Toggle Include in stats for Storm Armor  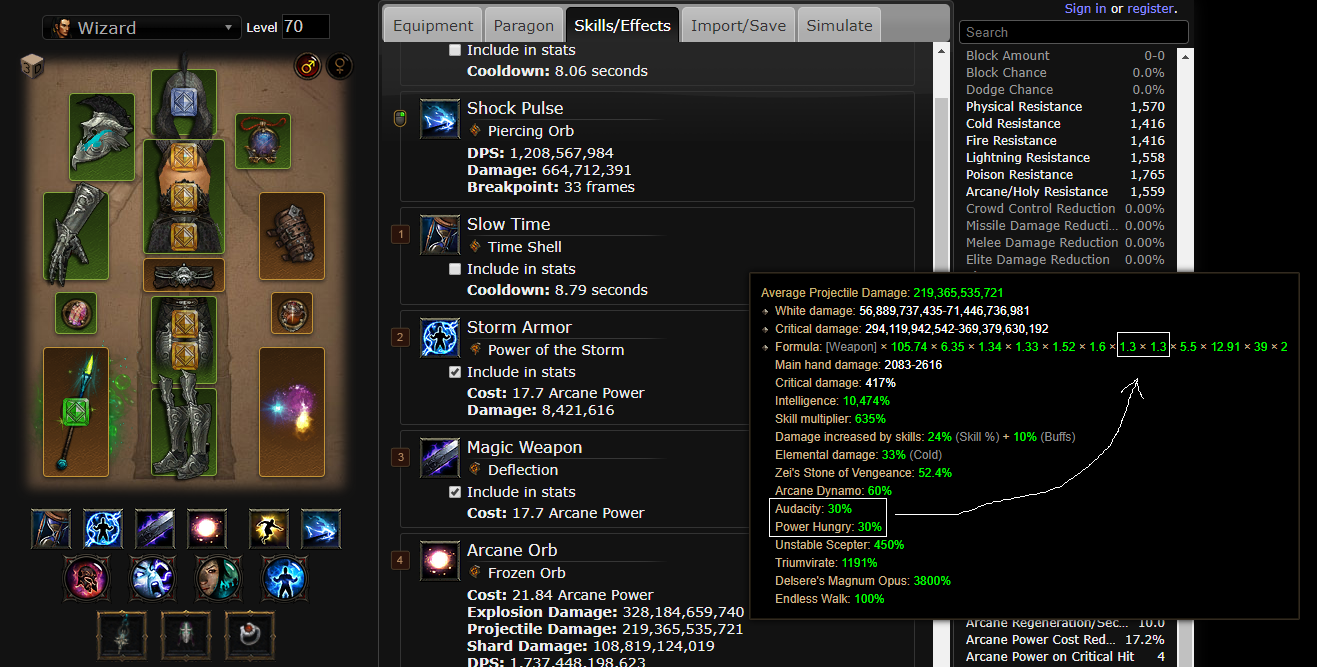point(456,372)
